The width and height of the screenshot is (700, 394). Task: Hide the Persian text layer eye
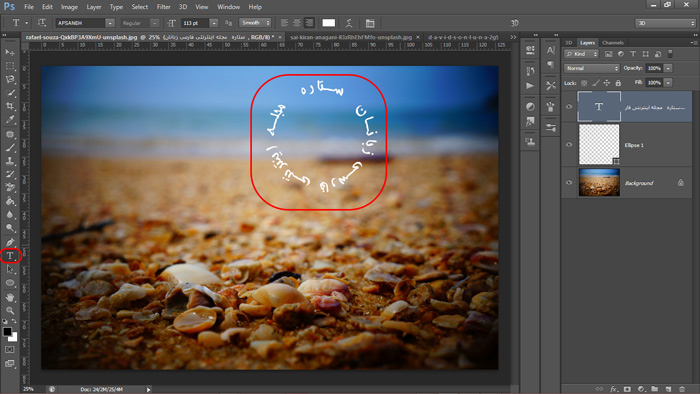pos(569,107)
